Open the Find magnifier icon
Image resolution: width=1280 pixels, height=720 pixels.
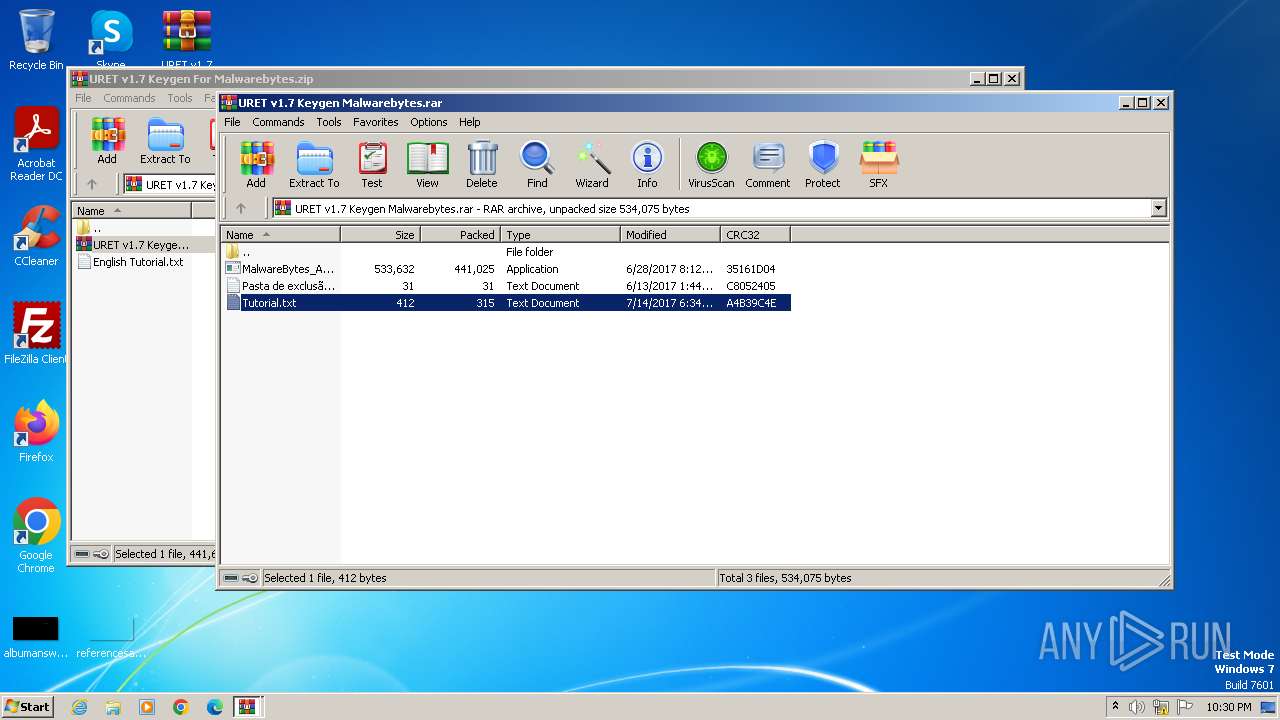tap(537, 165)
